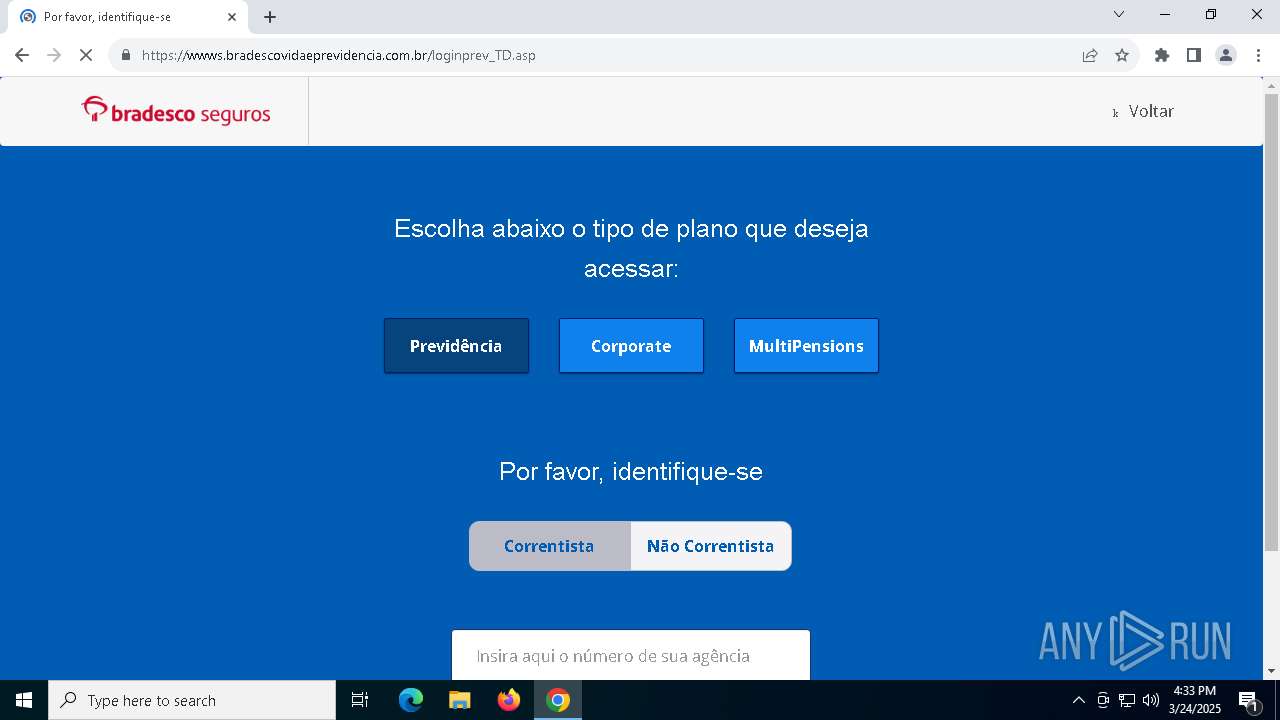1280x720 pixels.
Task: Click the browser forward arrow
Action: (54, 55)
